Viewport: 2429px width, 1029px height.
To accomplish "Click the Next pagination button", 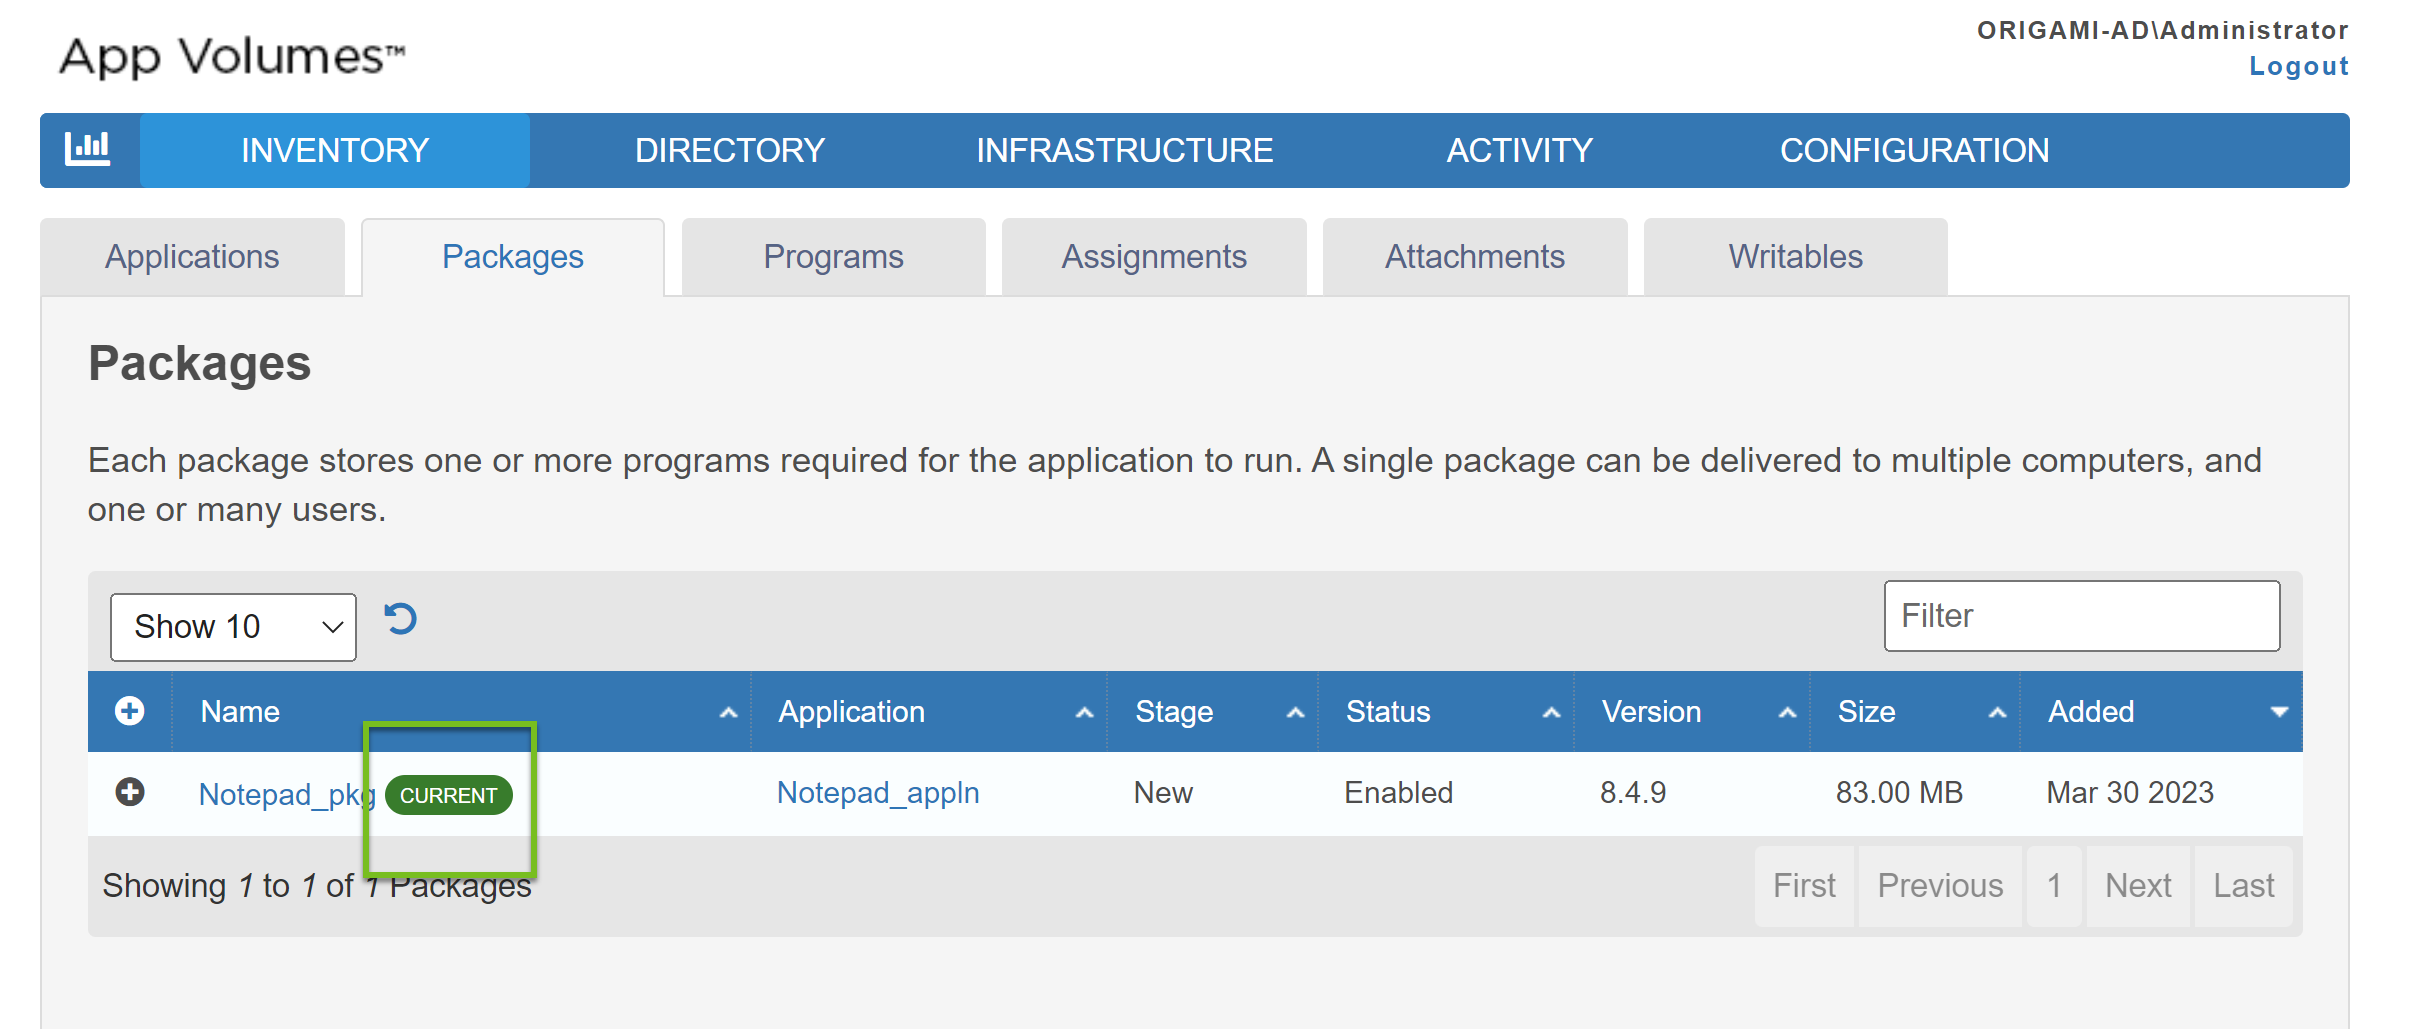I will tap(2138, 886).
